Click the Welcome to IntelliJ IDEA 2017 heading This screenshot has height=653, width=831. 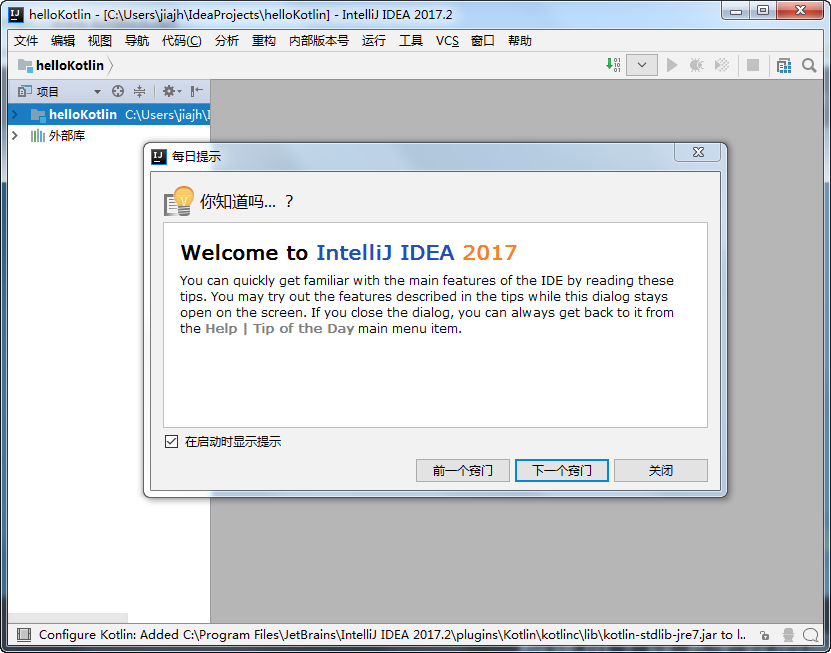pos(348,252)
